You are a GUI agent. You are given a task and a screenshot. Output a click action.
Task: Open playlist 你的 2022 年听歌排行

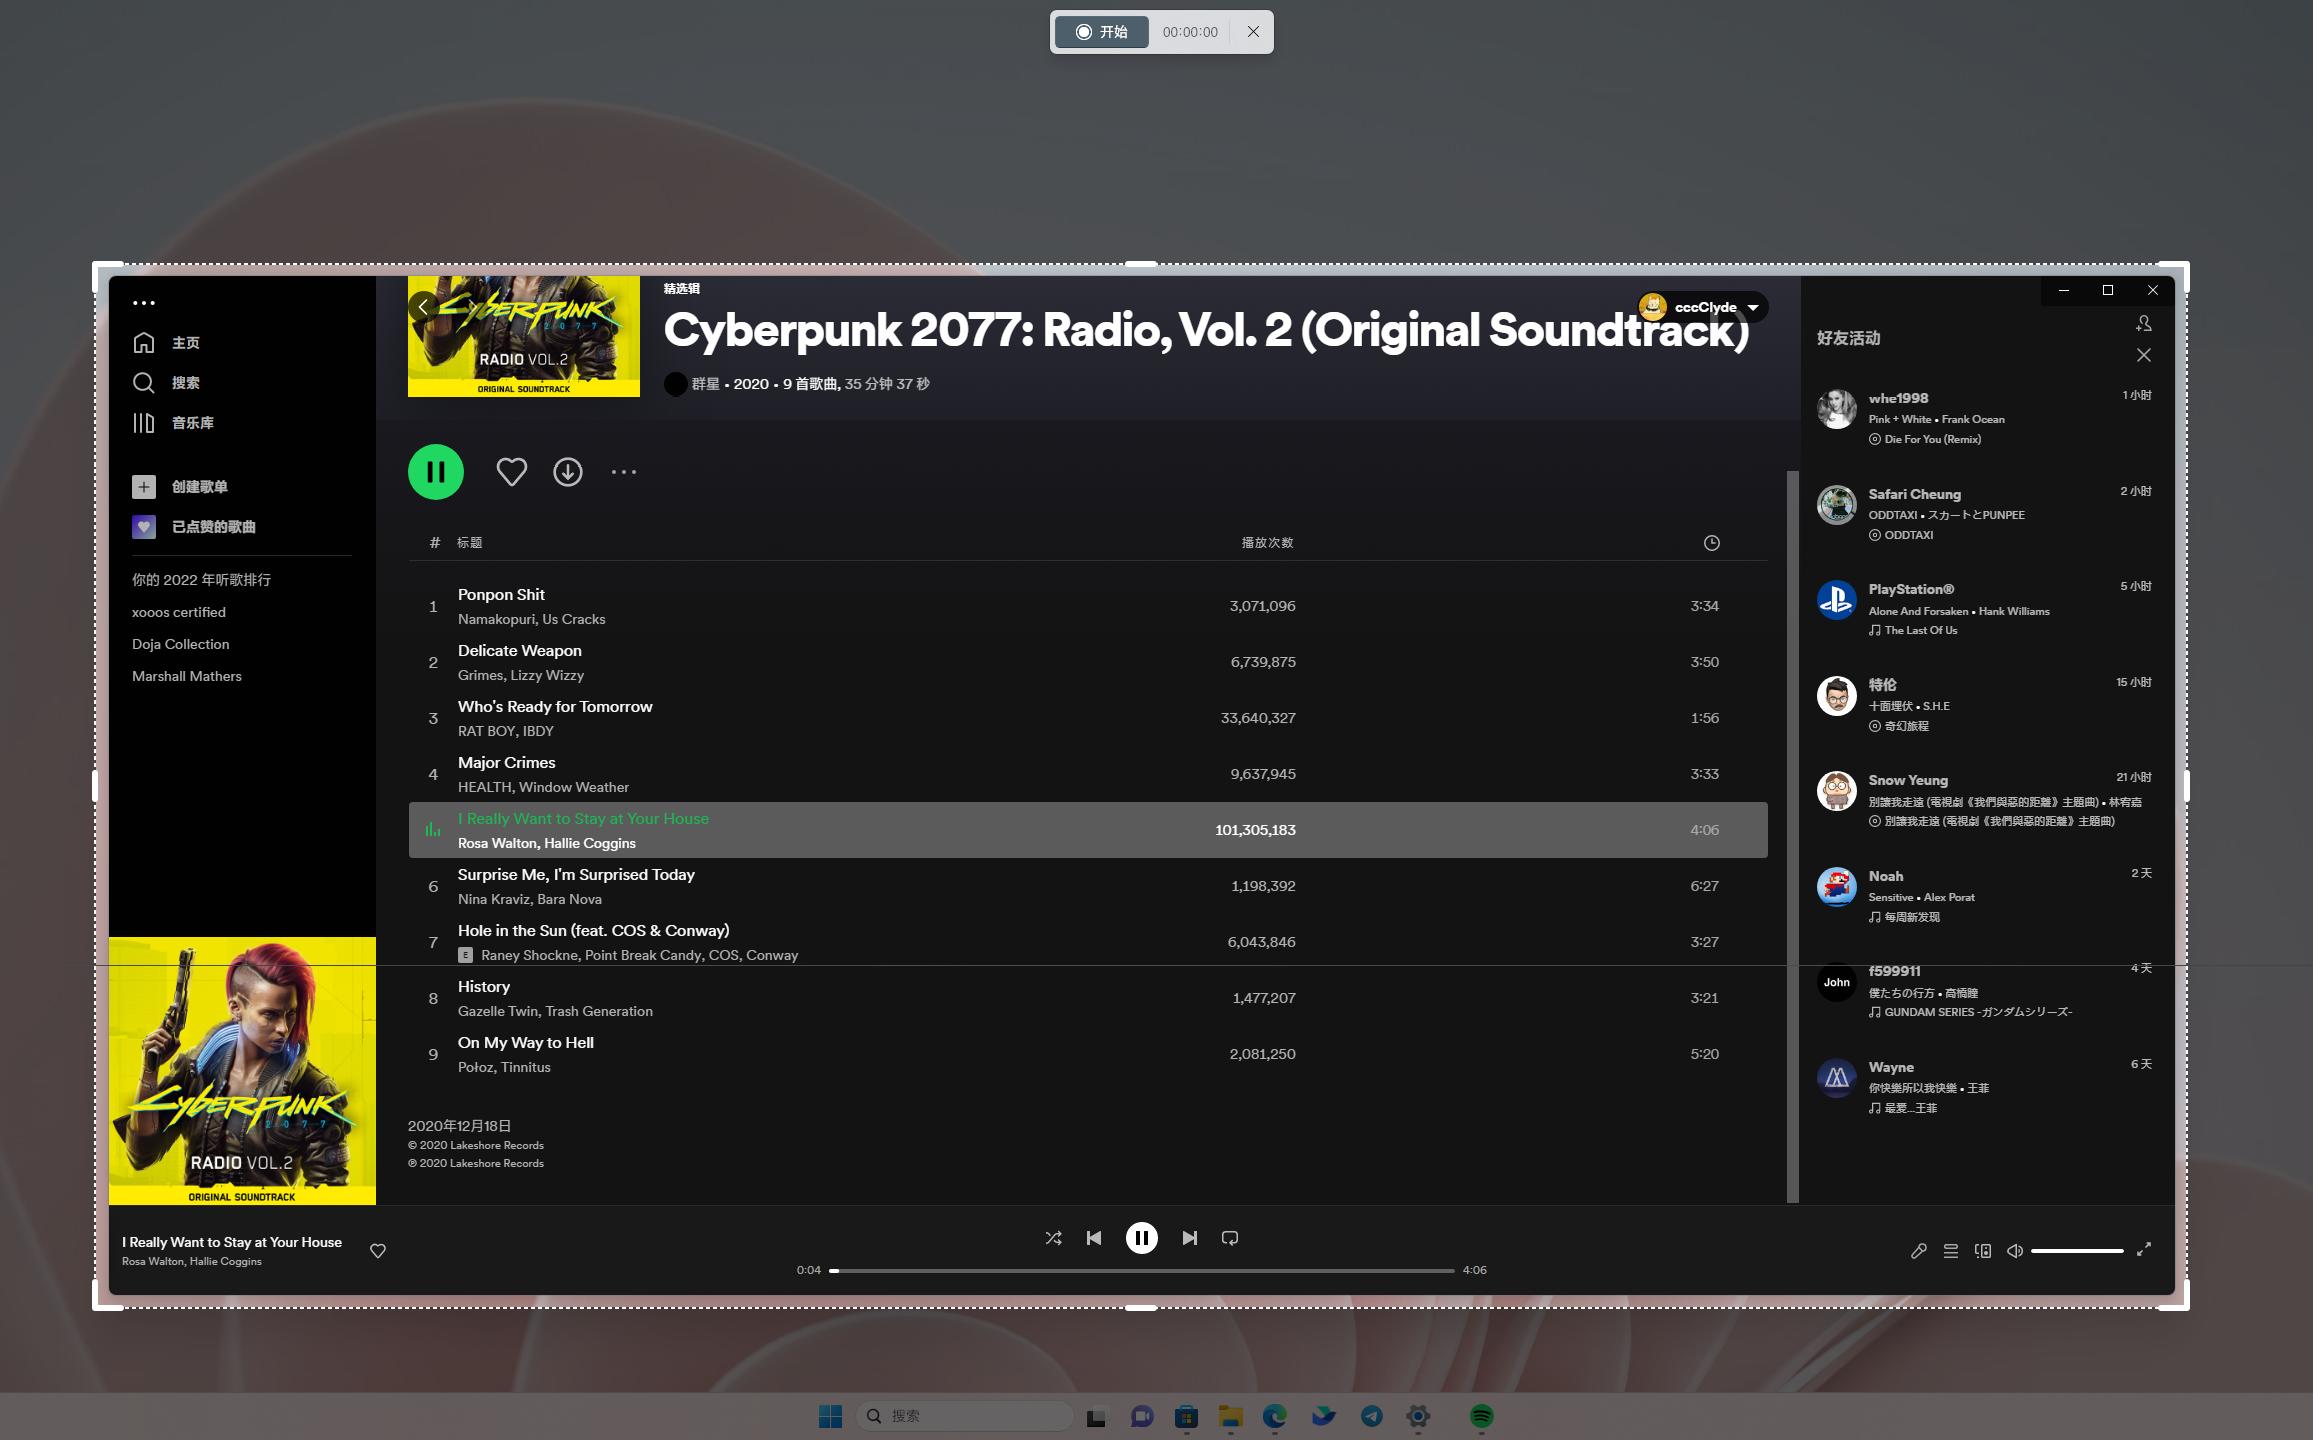click(x=201, y=580)
